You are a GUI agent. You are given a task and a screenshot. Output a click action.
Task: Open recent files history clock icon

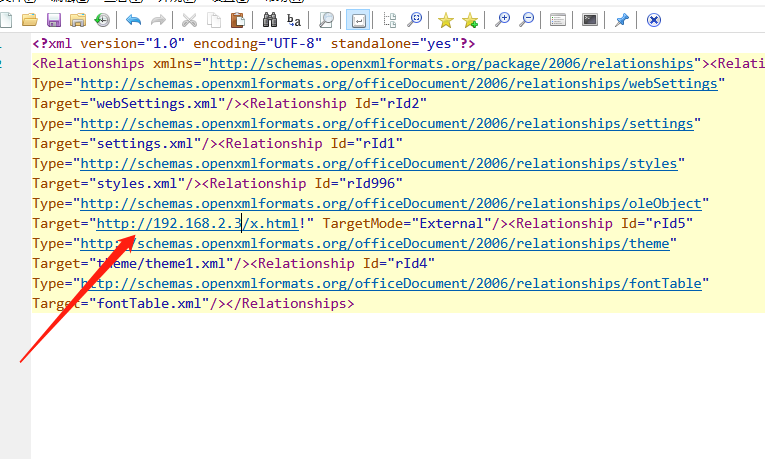click(102, 20)
